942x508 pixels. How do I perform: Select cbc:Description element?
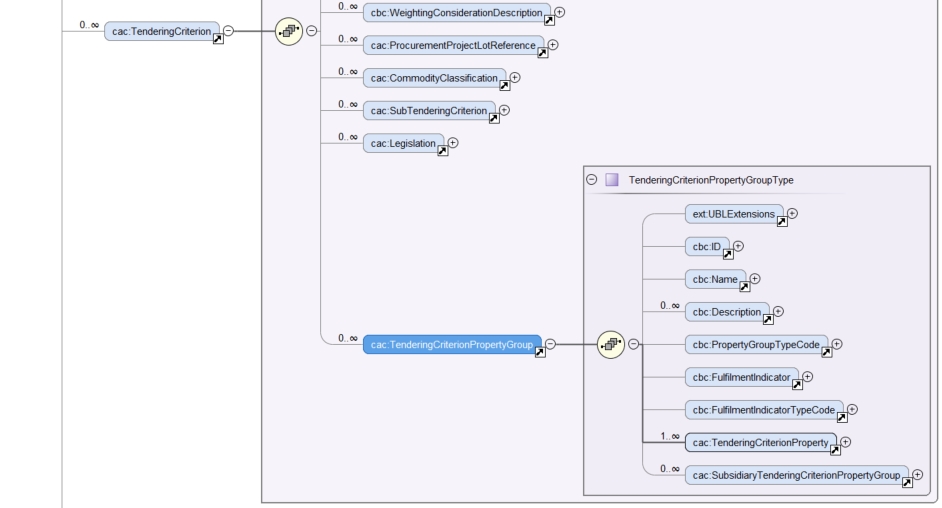coord(727,312)
